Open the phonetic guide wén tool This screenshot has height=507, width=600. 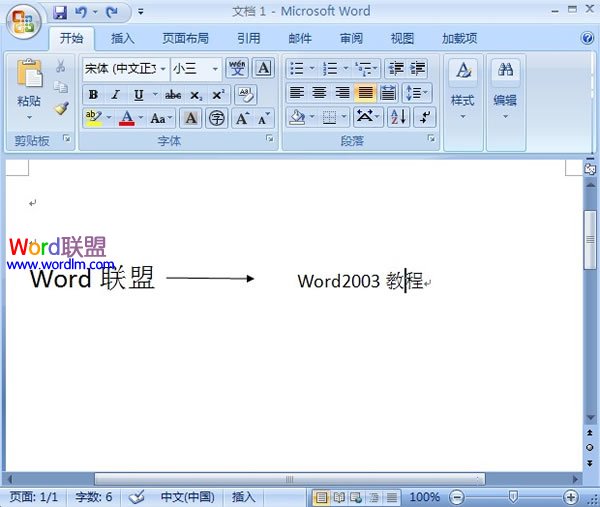(237, 68)
